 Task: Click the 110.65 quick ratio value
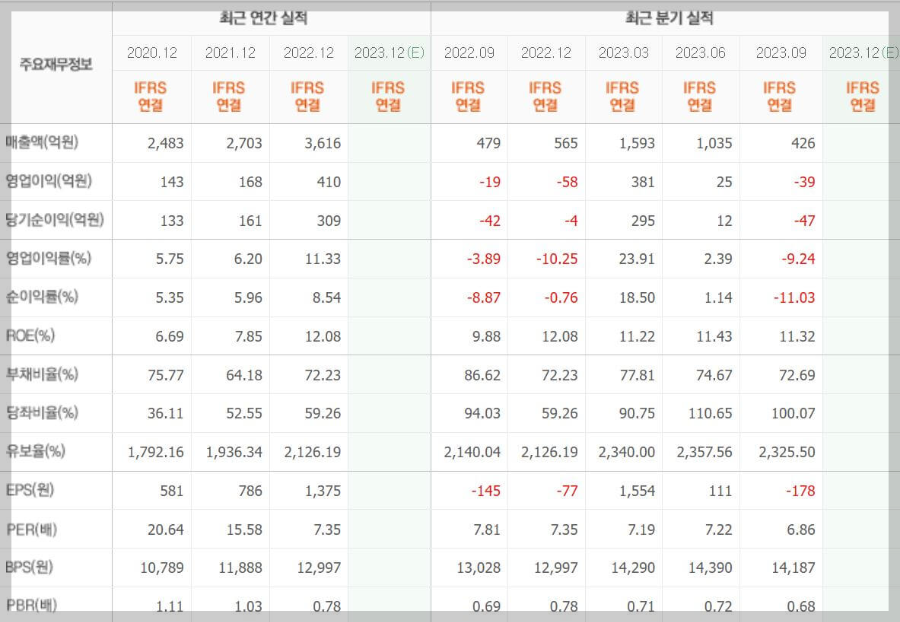pyautogui.click(x=710, y=413)
